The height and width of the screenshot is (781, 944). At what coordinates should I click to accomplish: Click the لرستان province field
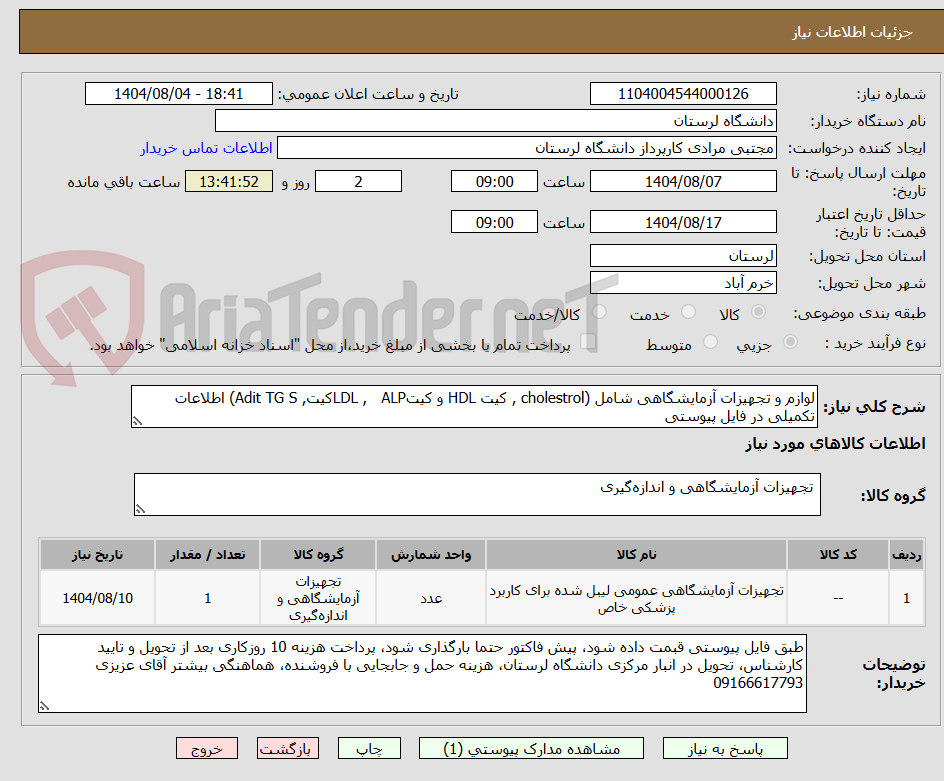click(x=683, y=255)
